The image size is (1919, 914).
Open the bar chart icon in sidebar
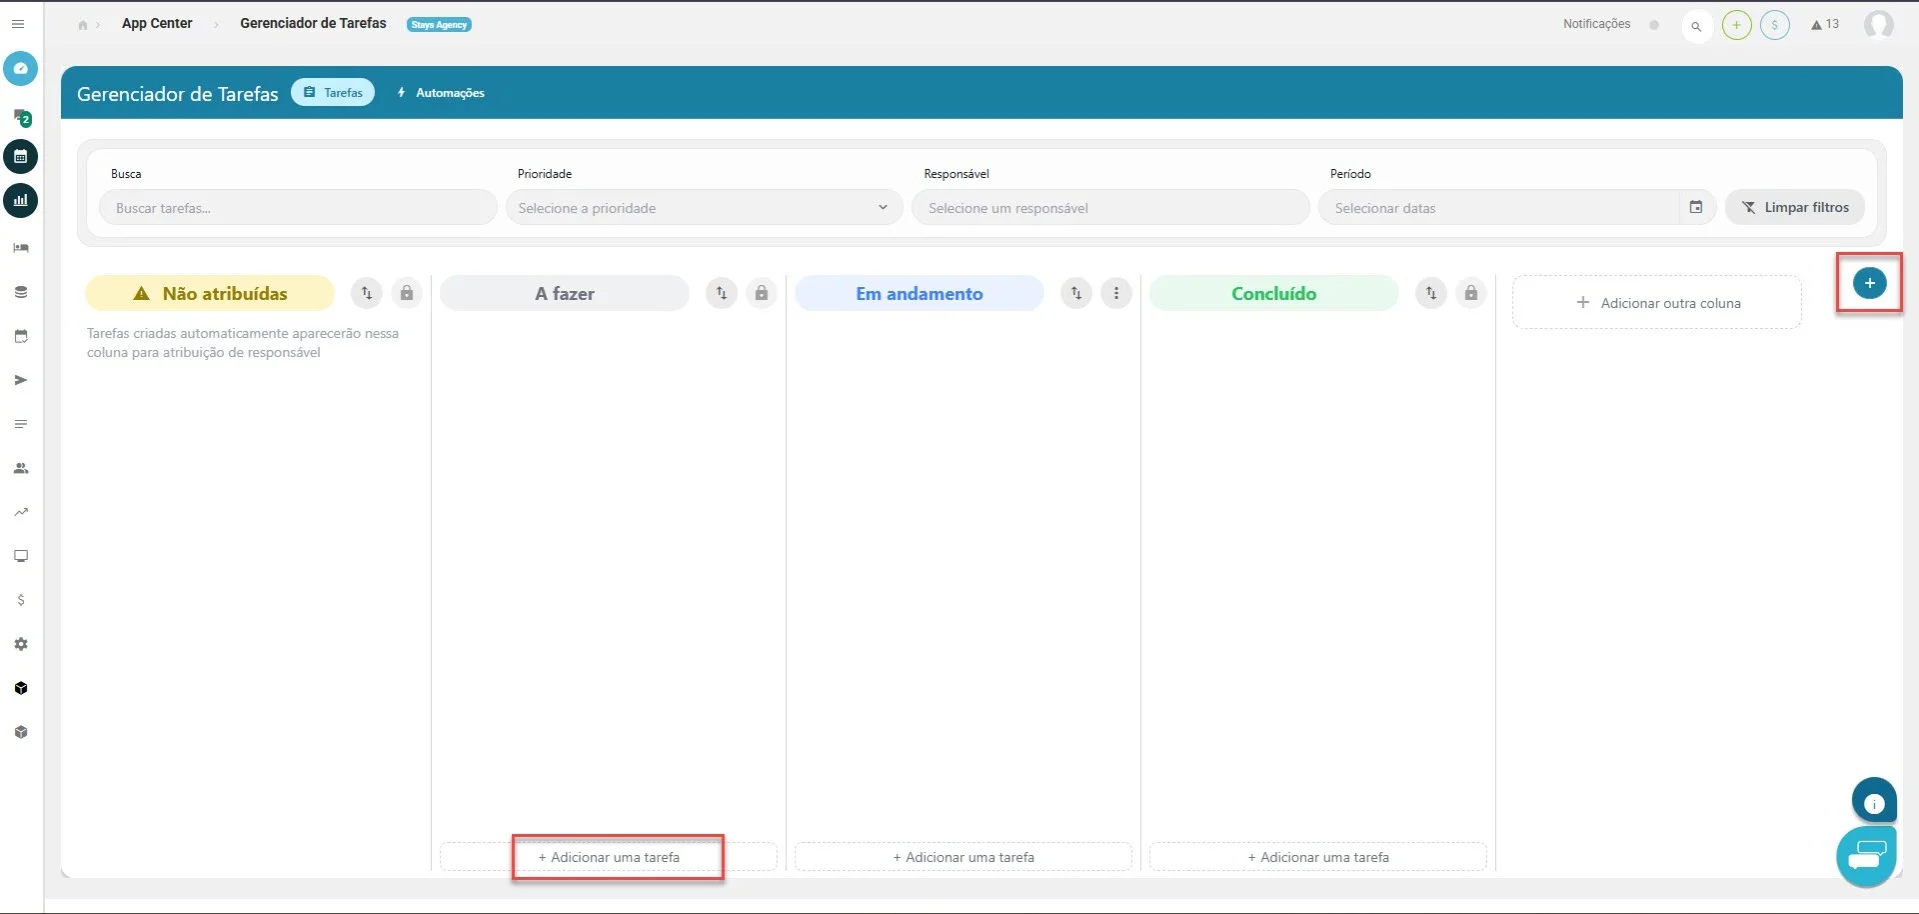20,201
